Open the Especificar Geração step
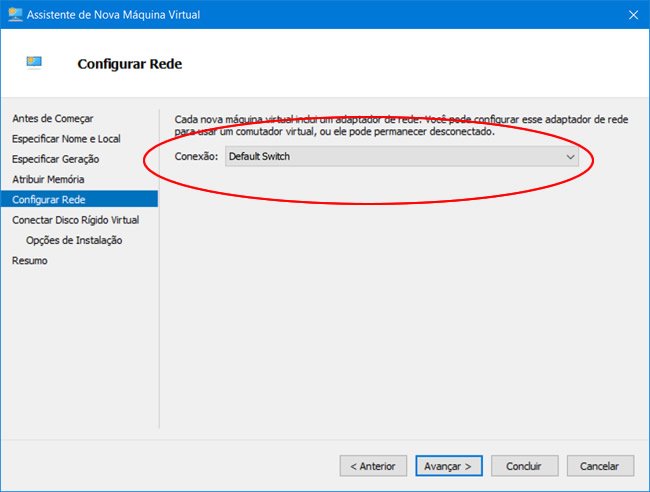650x492 pixels. (55, 159)
